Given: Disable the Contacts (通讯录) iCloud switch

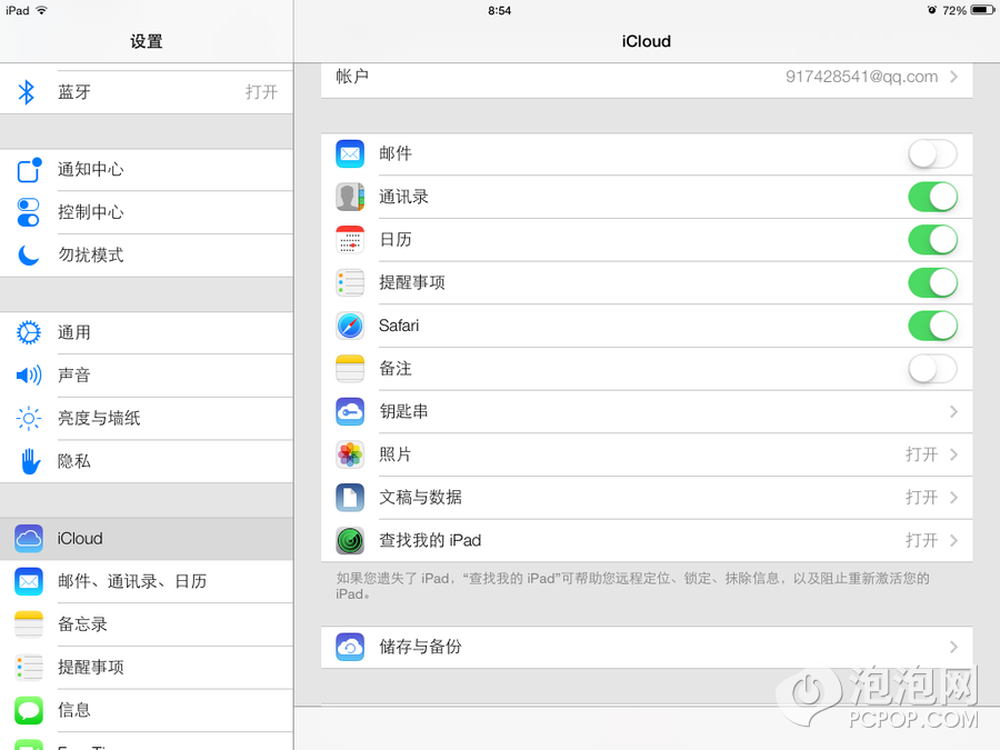Looking at the screenshot, I should (x=932, y=196).
